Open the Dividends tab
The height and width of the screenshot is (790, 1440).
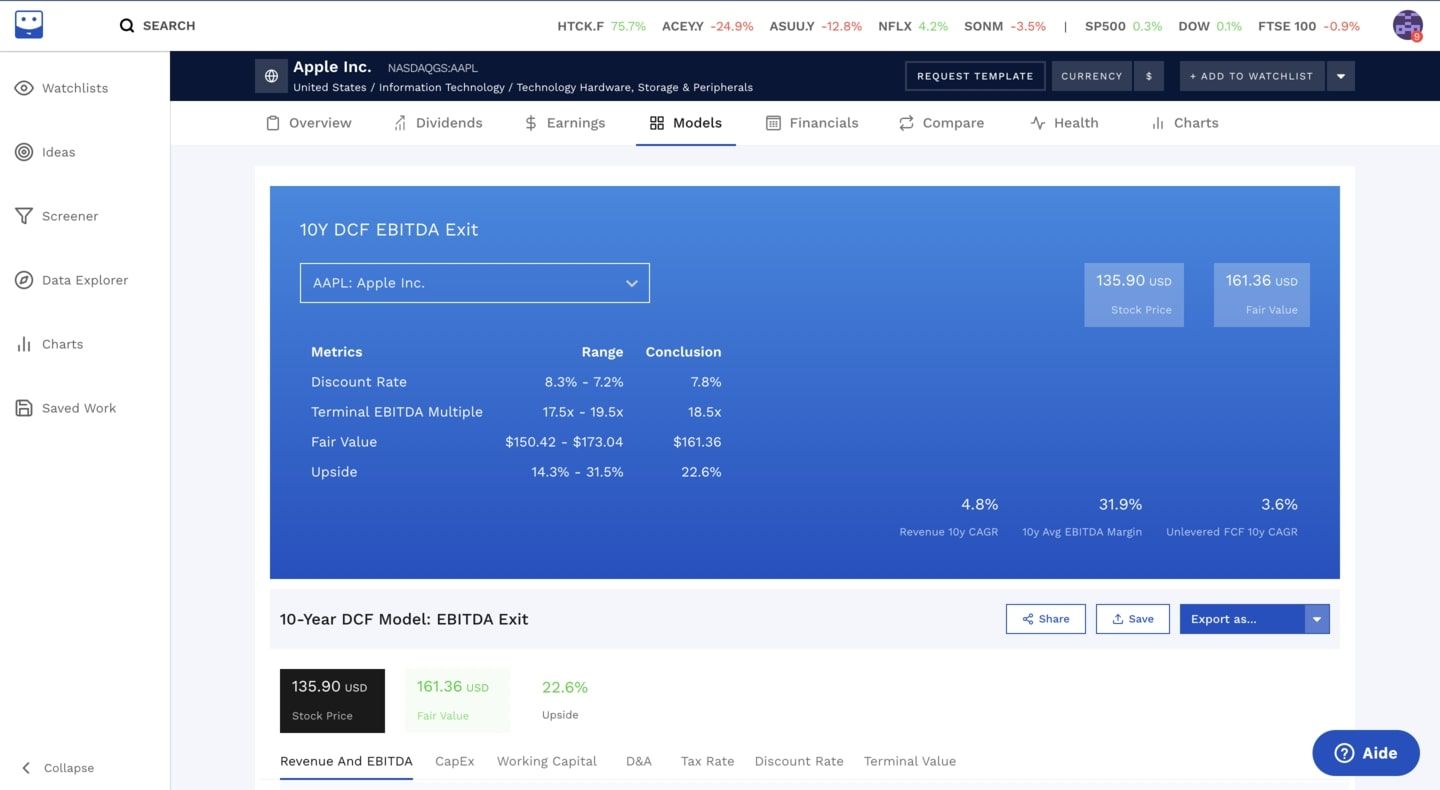click(x=437, y=123)
